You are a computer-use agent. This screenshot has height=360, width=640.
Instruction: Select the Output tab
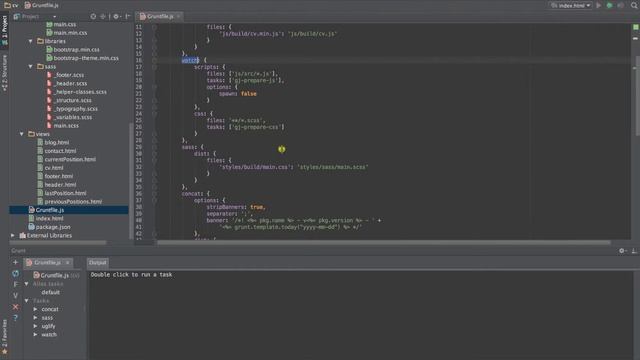pyautogui.click(x=98, y=262)
